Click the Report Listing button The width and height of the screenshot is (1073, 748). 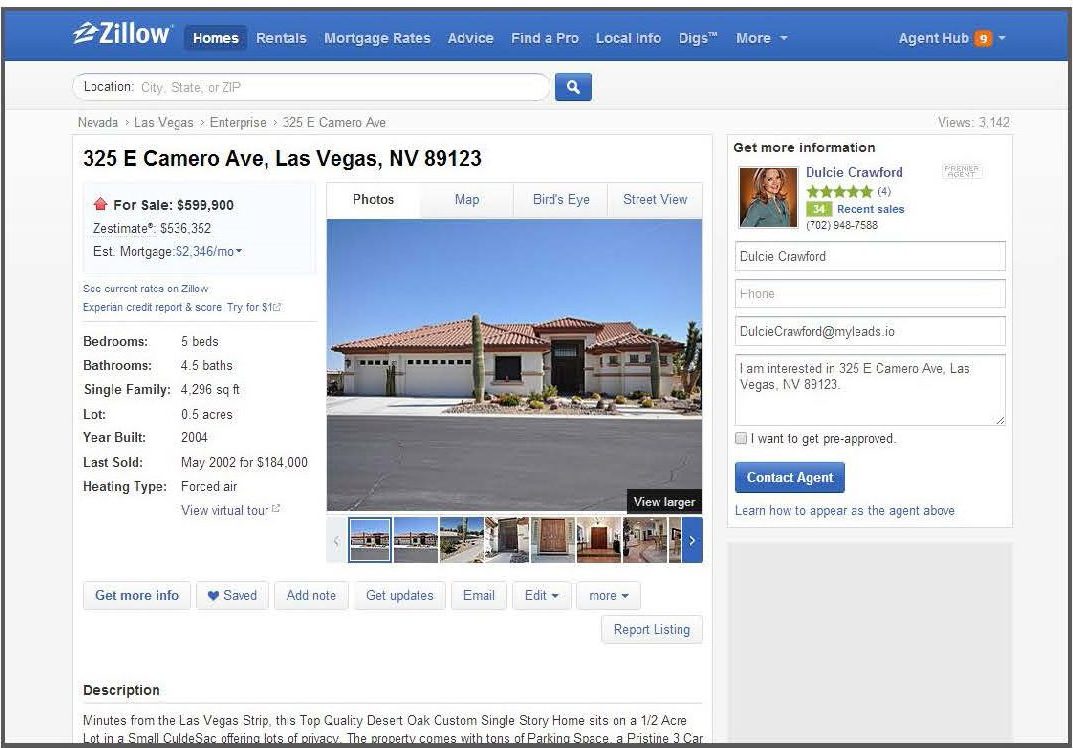[651, 630]
